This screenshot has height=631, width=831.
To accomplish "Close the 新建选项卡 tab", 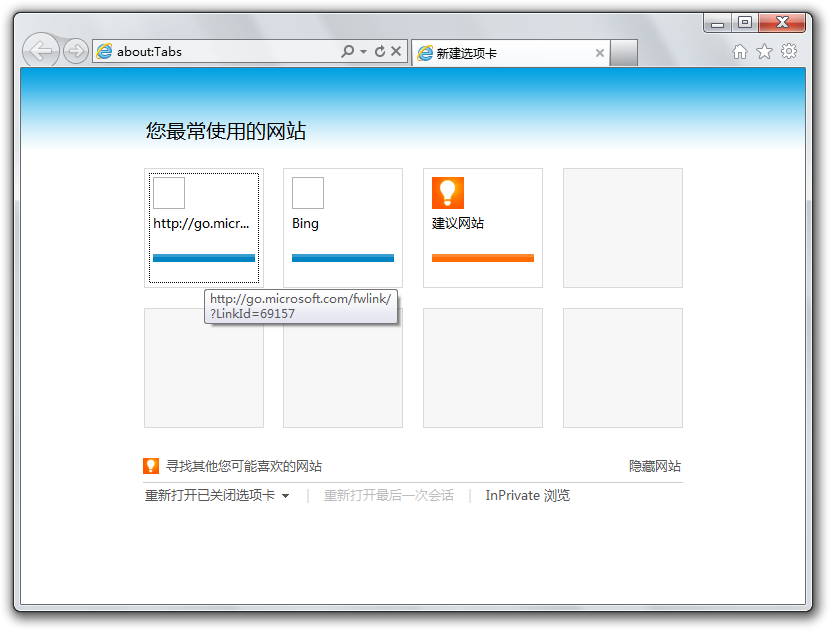I will click(600, 53).
